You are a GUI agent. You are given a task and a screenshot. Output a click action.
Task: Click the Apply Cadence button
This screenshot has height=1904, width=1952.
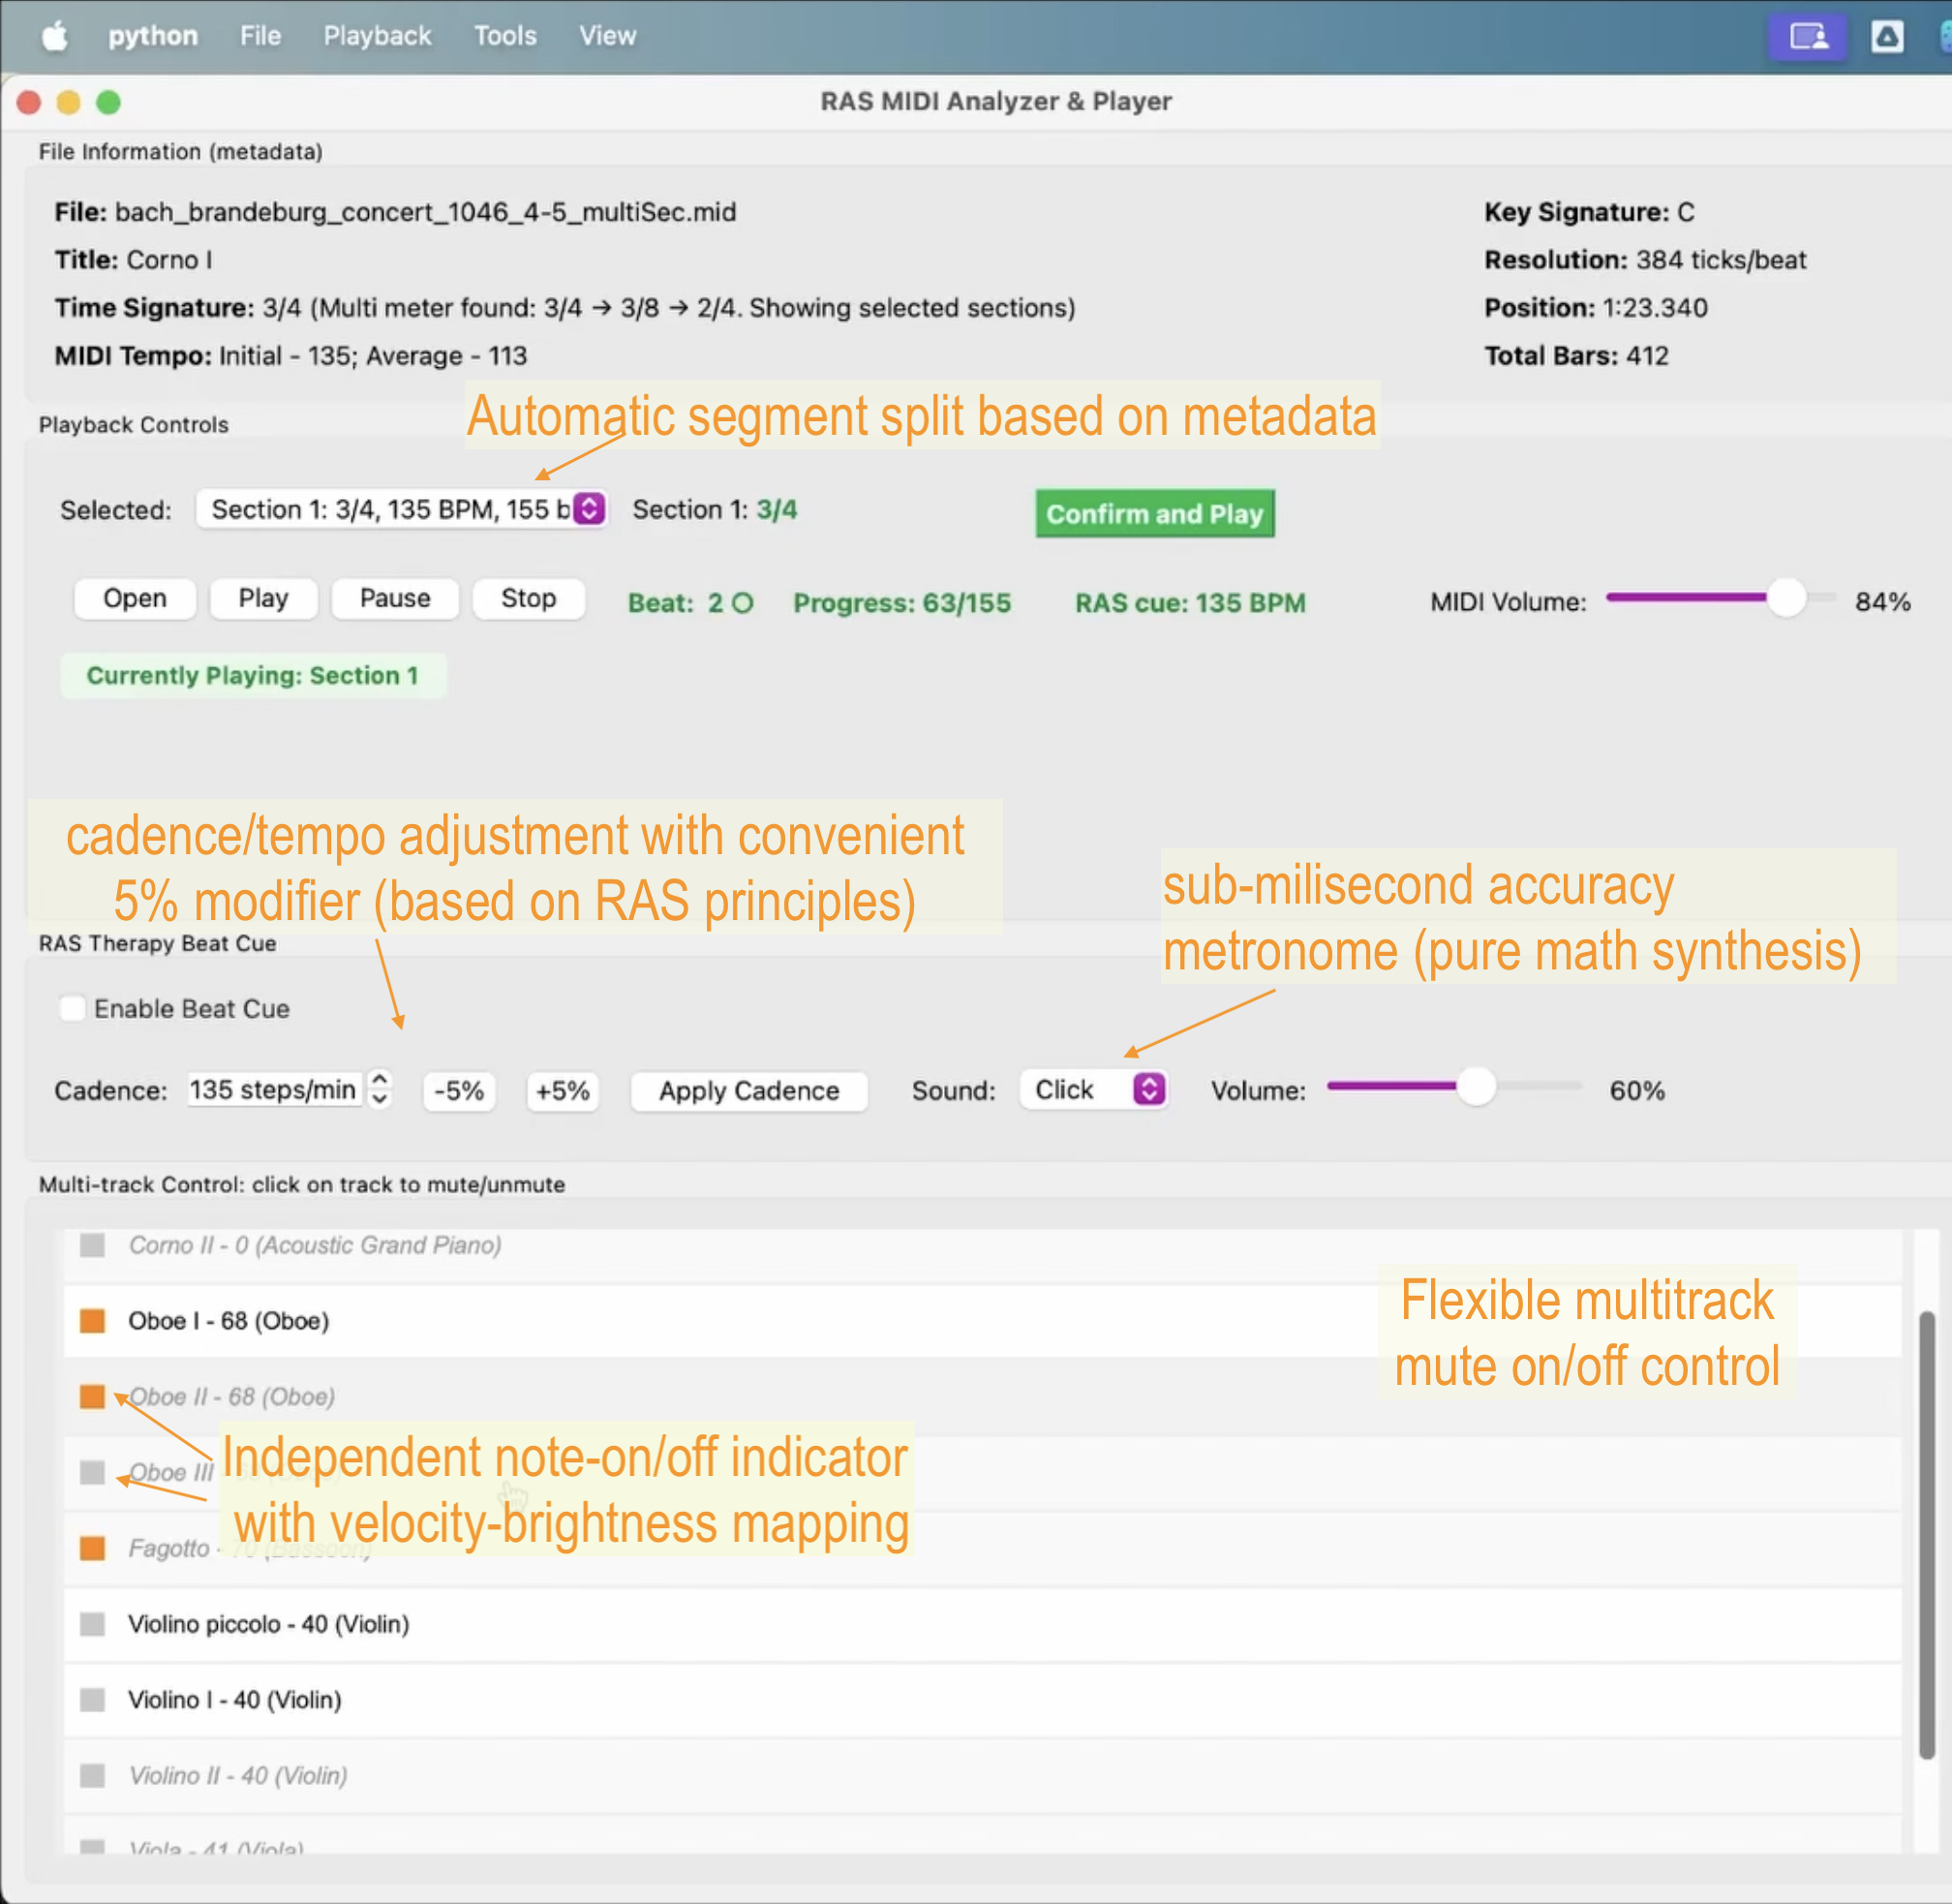(x=748, y=1090)
